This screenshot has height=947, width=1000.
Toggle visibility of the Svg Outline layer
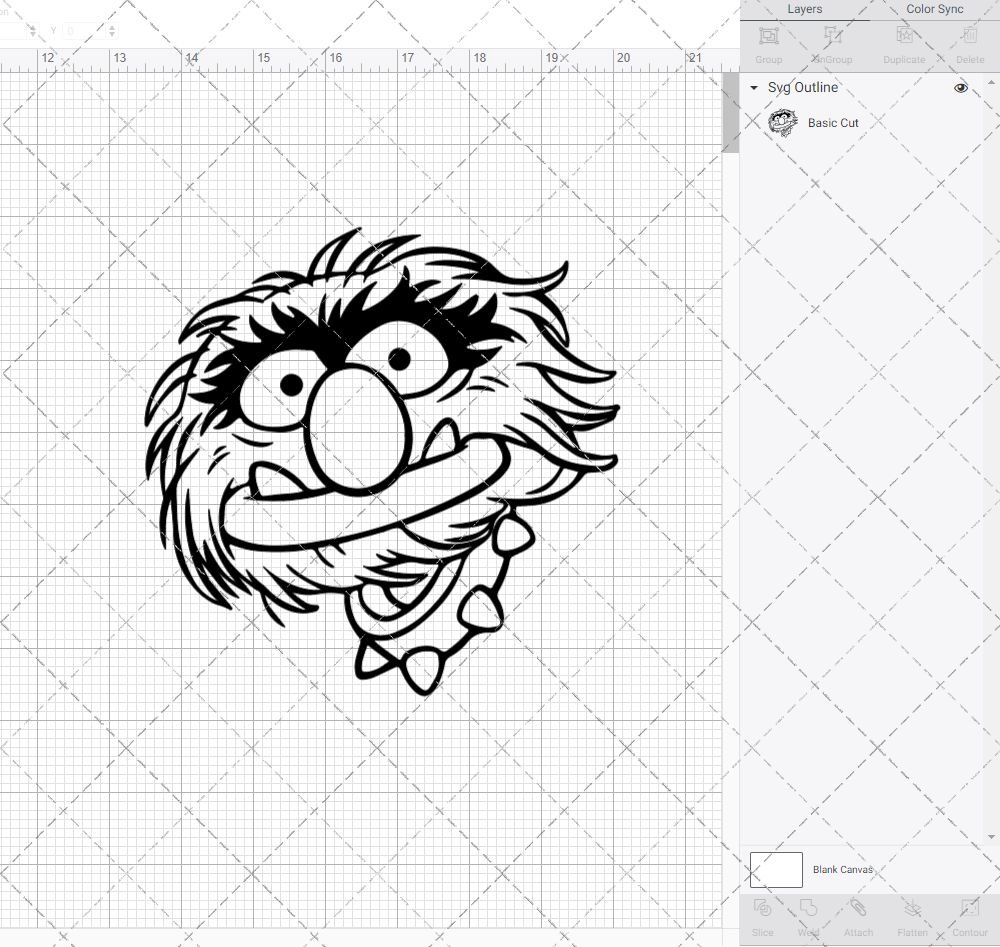coord(961,88)
